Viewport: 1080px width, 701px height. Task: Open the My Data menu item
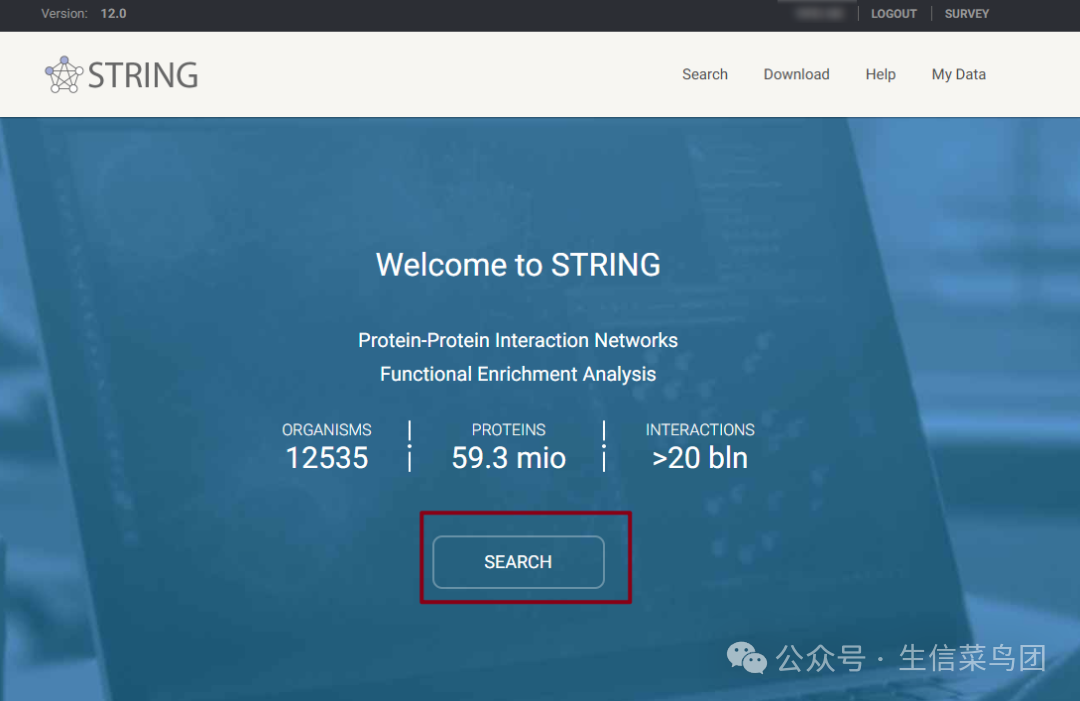click(x=958, y=74)
